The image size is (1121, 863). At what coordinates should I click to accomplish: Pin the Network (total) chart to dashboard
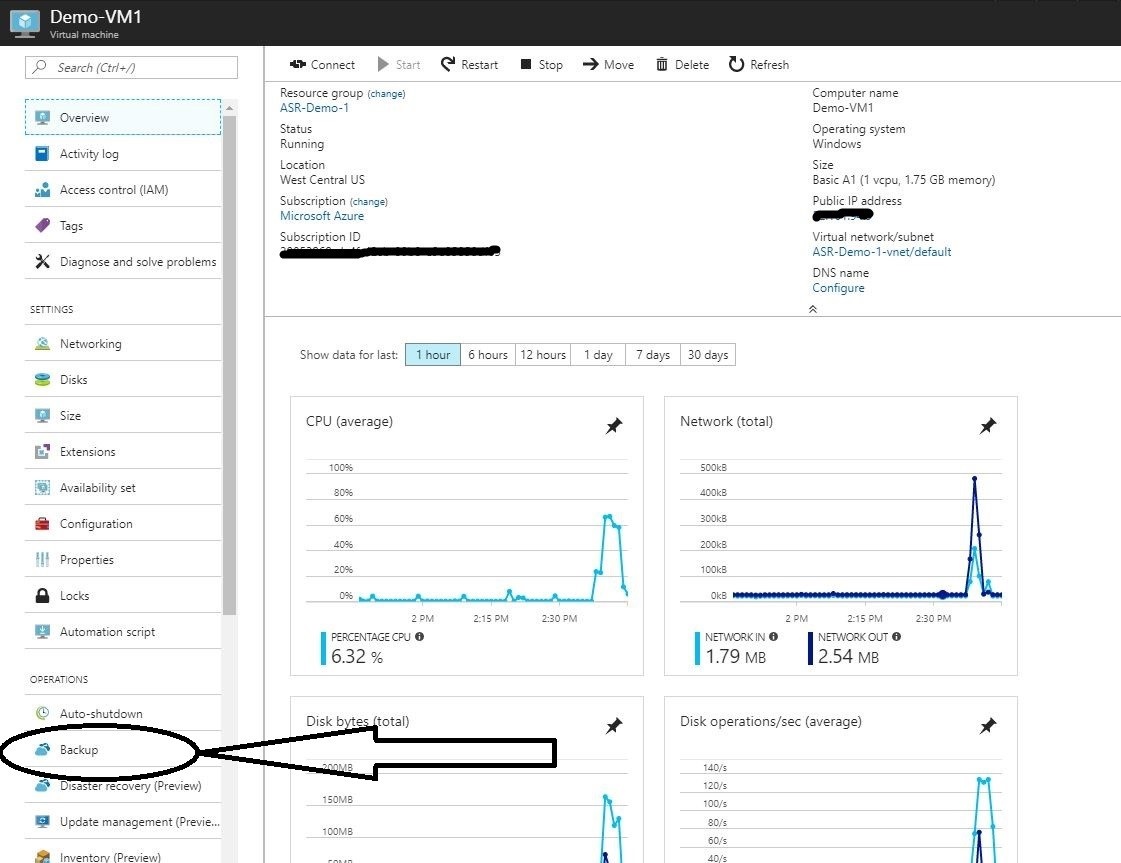[x=987, y=425]
